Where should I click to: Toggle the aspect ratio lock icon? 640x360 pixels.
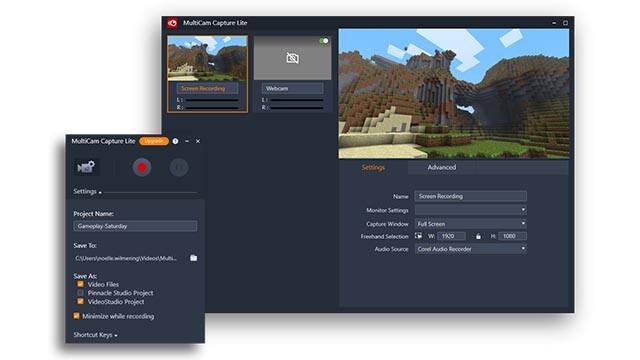tap(478, 236)
